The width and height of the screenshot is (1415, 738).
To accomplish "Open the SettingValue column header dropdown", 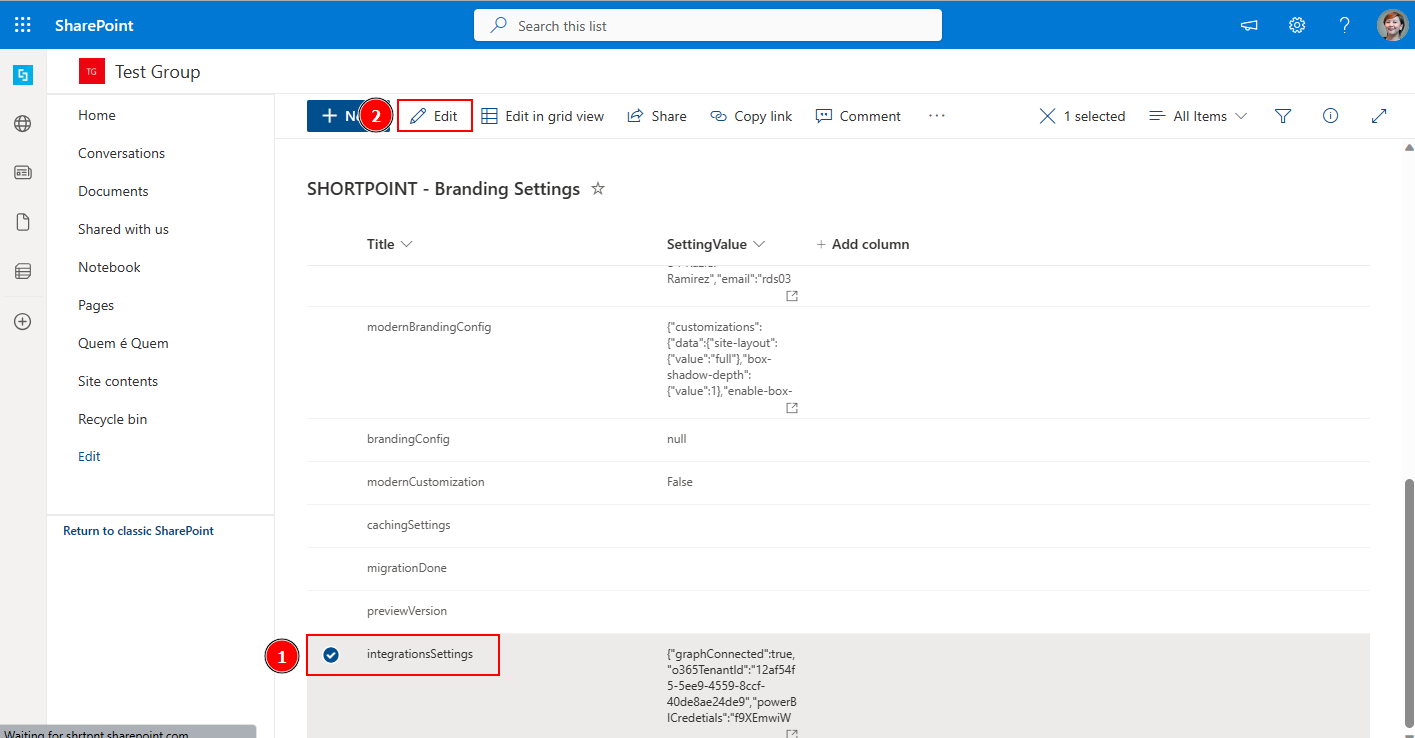I will [x=716, y=244].
